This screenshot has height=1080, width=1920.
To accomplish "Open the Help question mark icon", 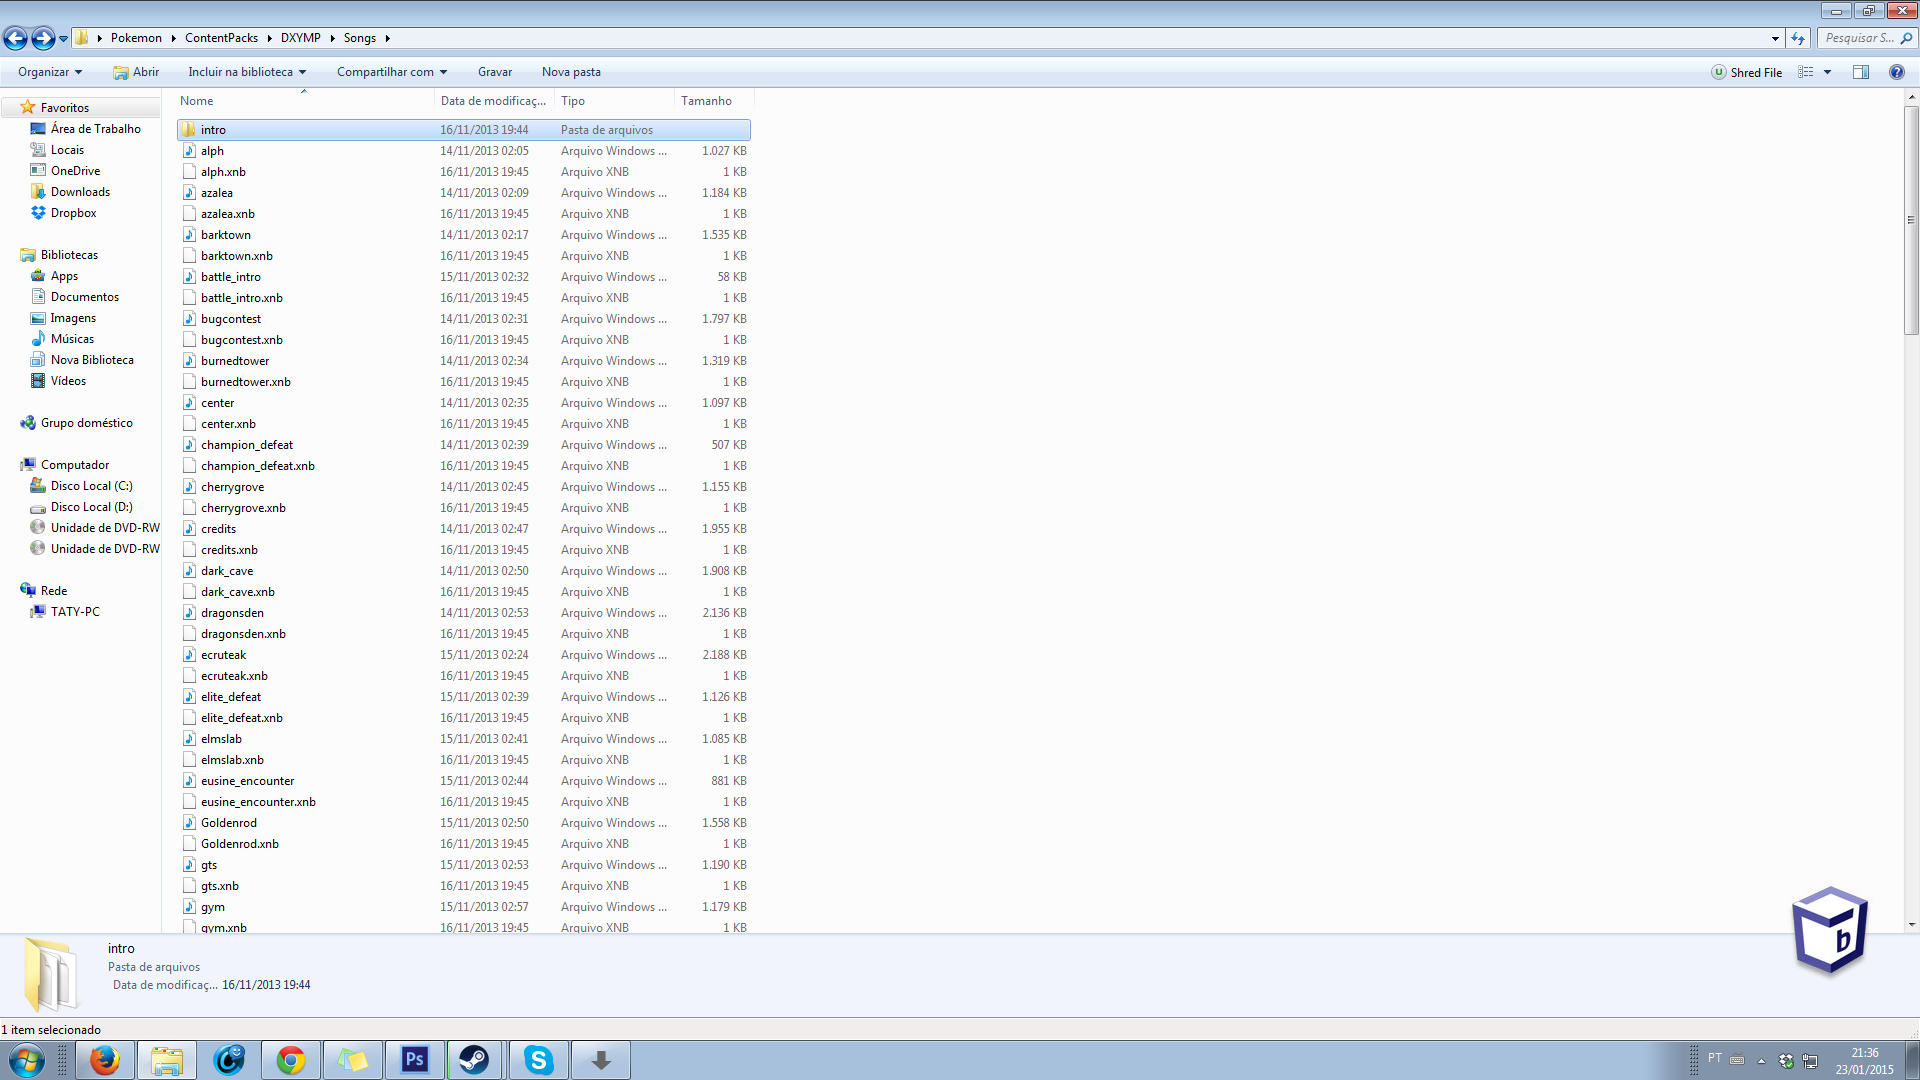I will click(1896, 72).
